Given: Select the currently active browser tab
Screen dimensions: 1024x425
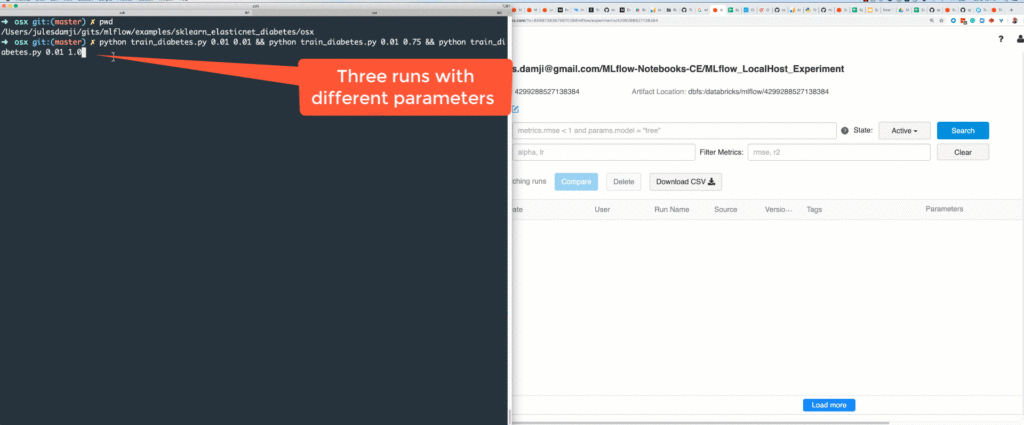Looking at the screenshot, I should (x=716, y=7).
